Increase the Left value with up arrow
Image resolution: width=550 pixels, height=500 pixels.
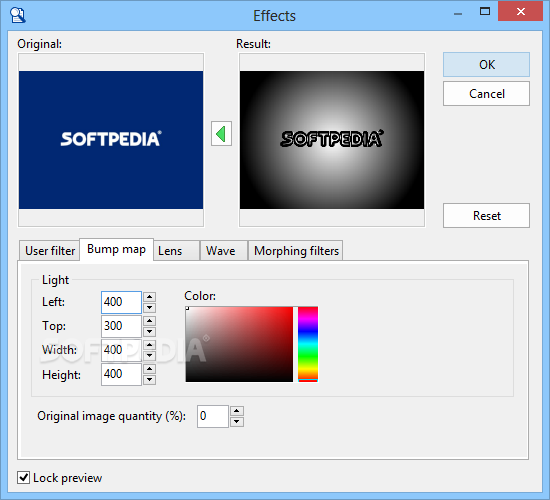(x=149, y=297)
